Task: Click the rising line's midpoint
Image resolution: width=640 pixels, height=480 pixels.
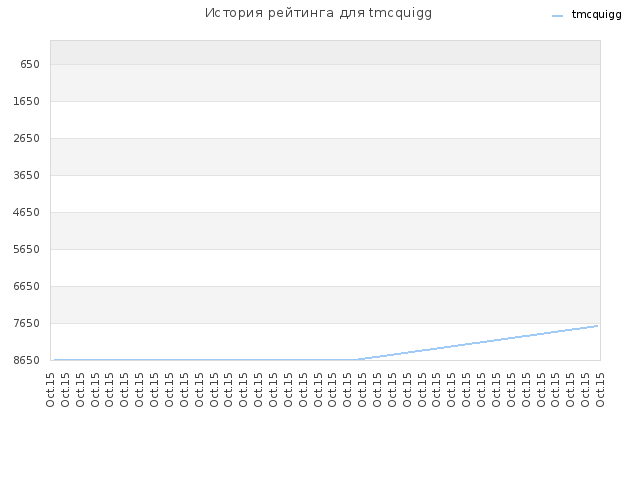Action: 478,343
